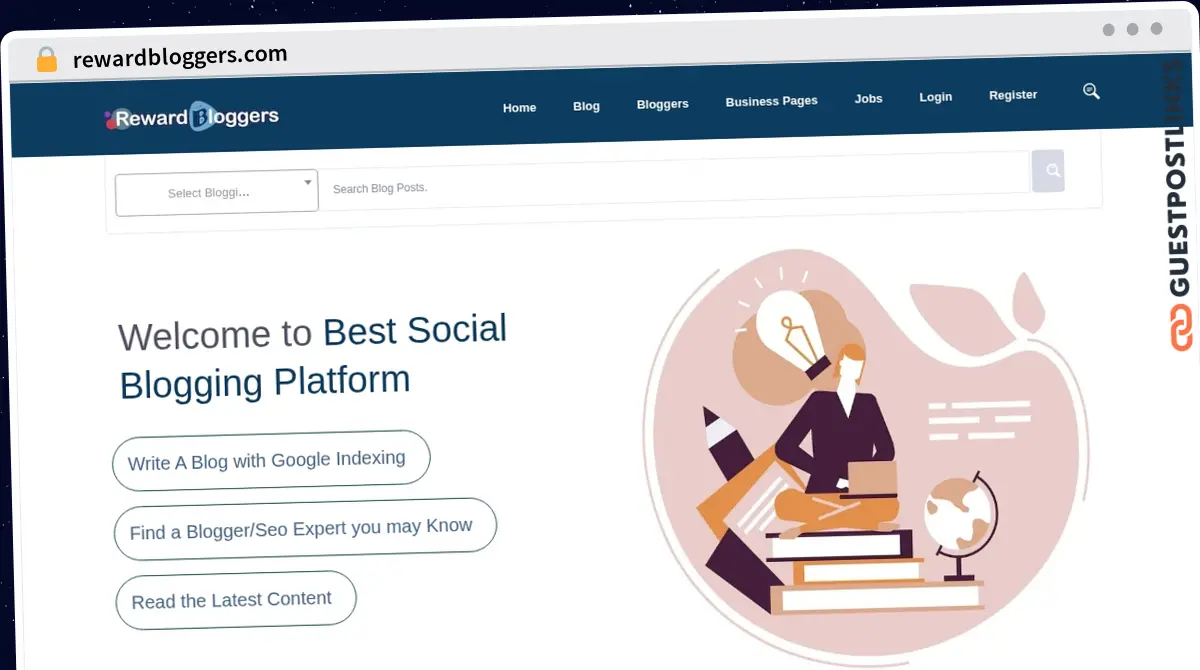Open the Select Blogging category dropdown

coord(217,192)
